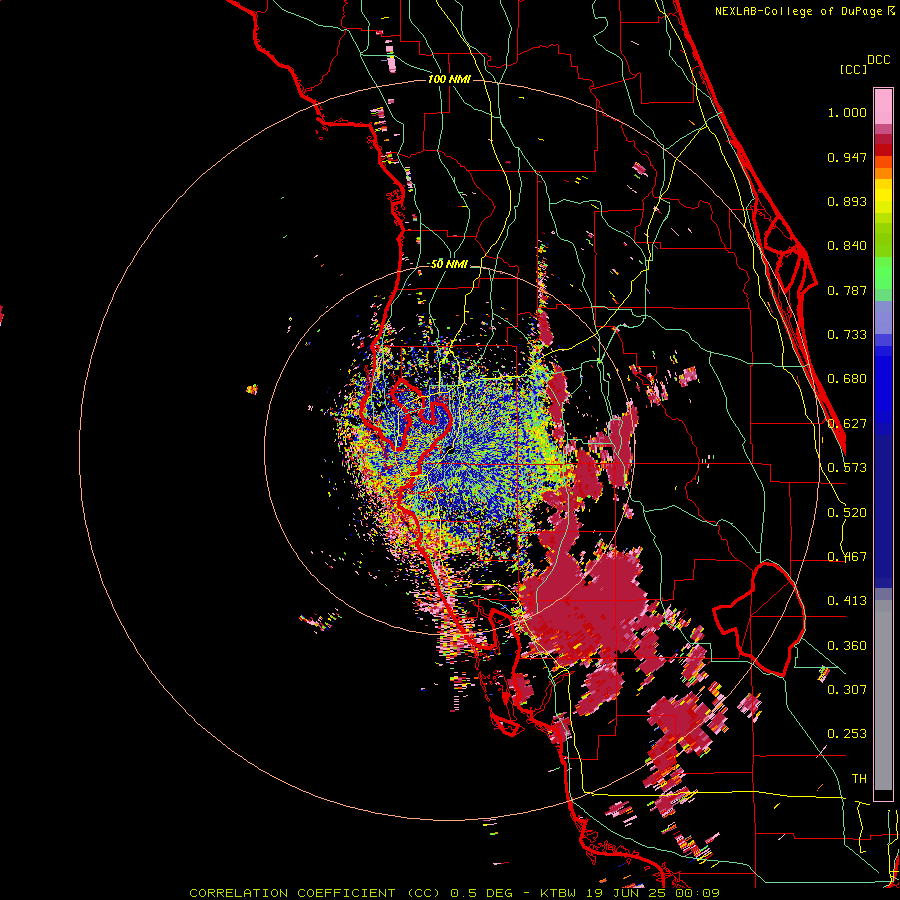The width and height of the screenshot is (900, 900).
Task: Choose the 0.360 scale label
Action: [847, 645]
